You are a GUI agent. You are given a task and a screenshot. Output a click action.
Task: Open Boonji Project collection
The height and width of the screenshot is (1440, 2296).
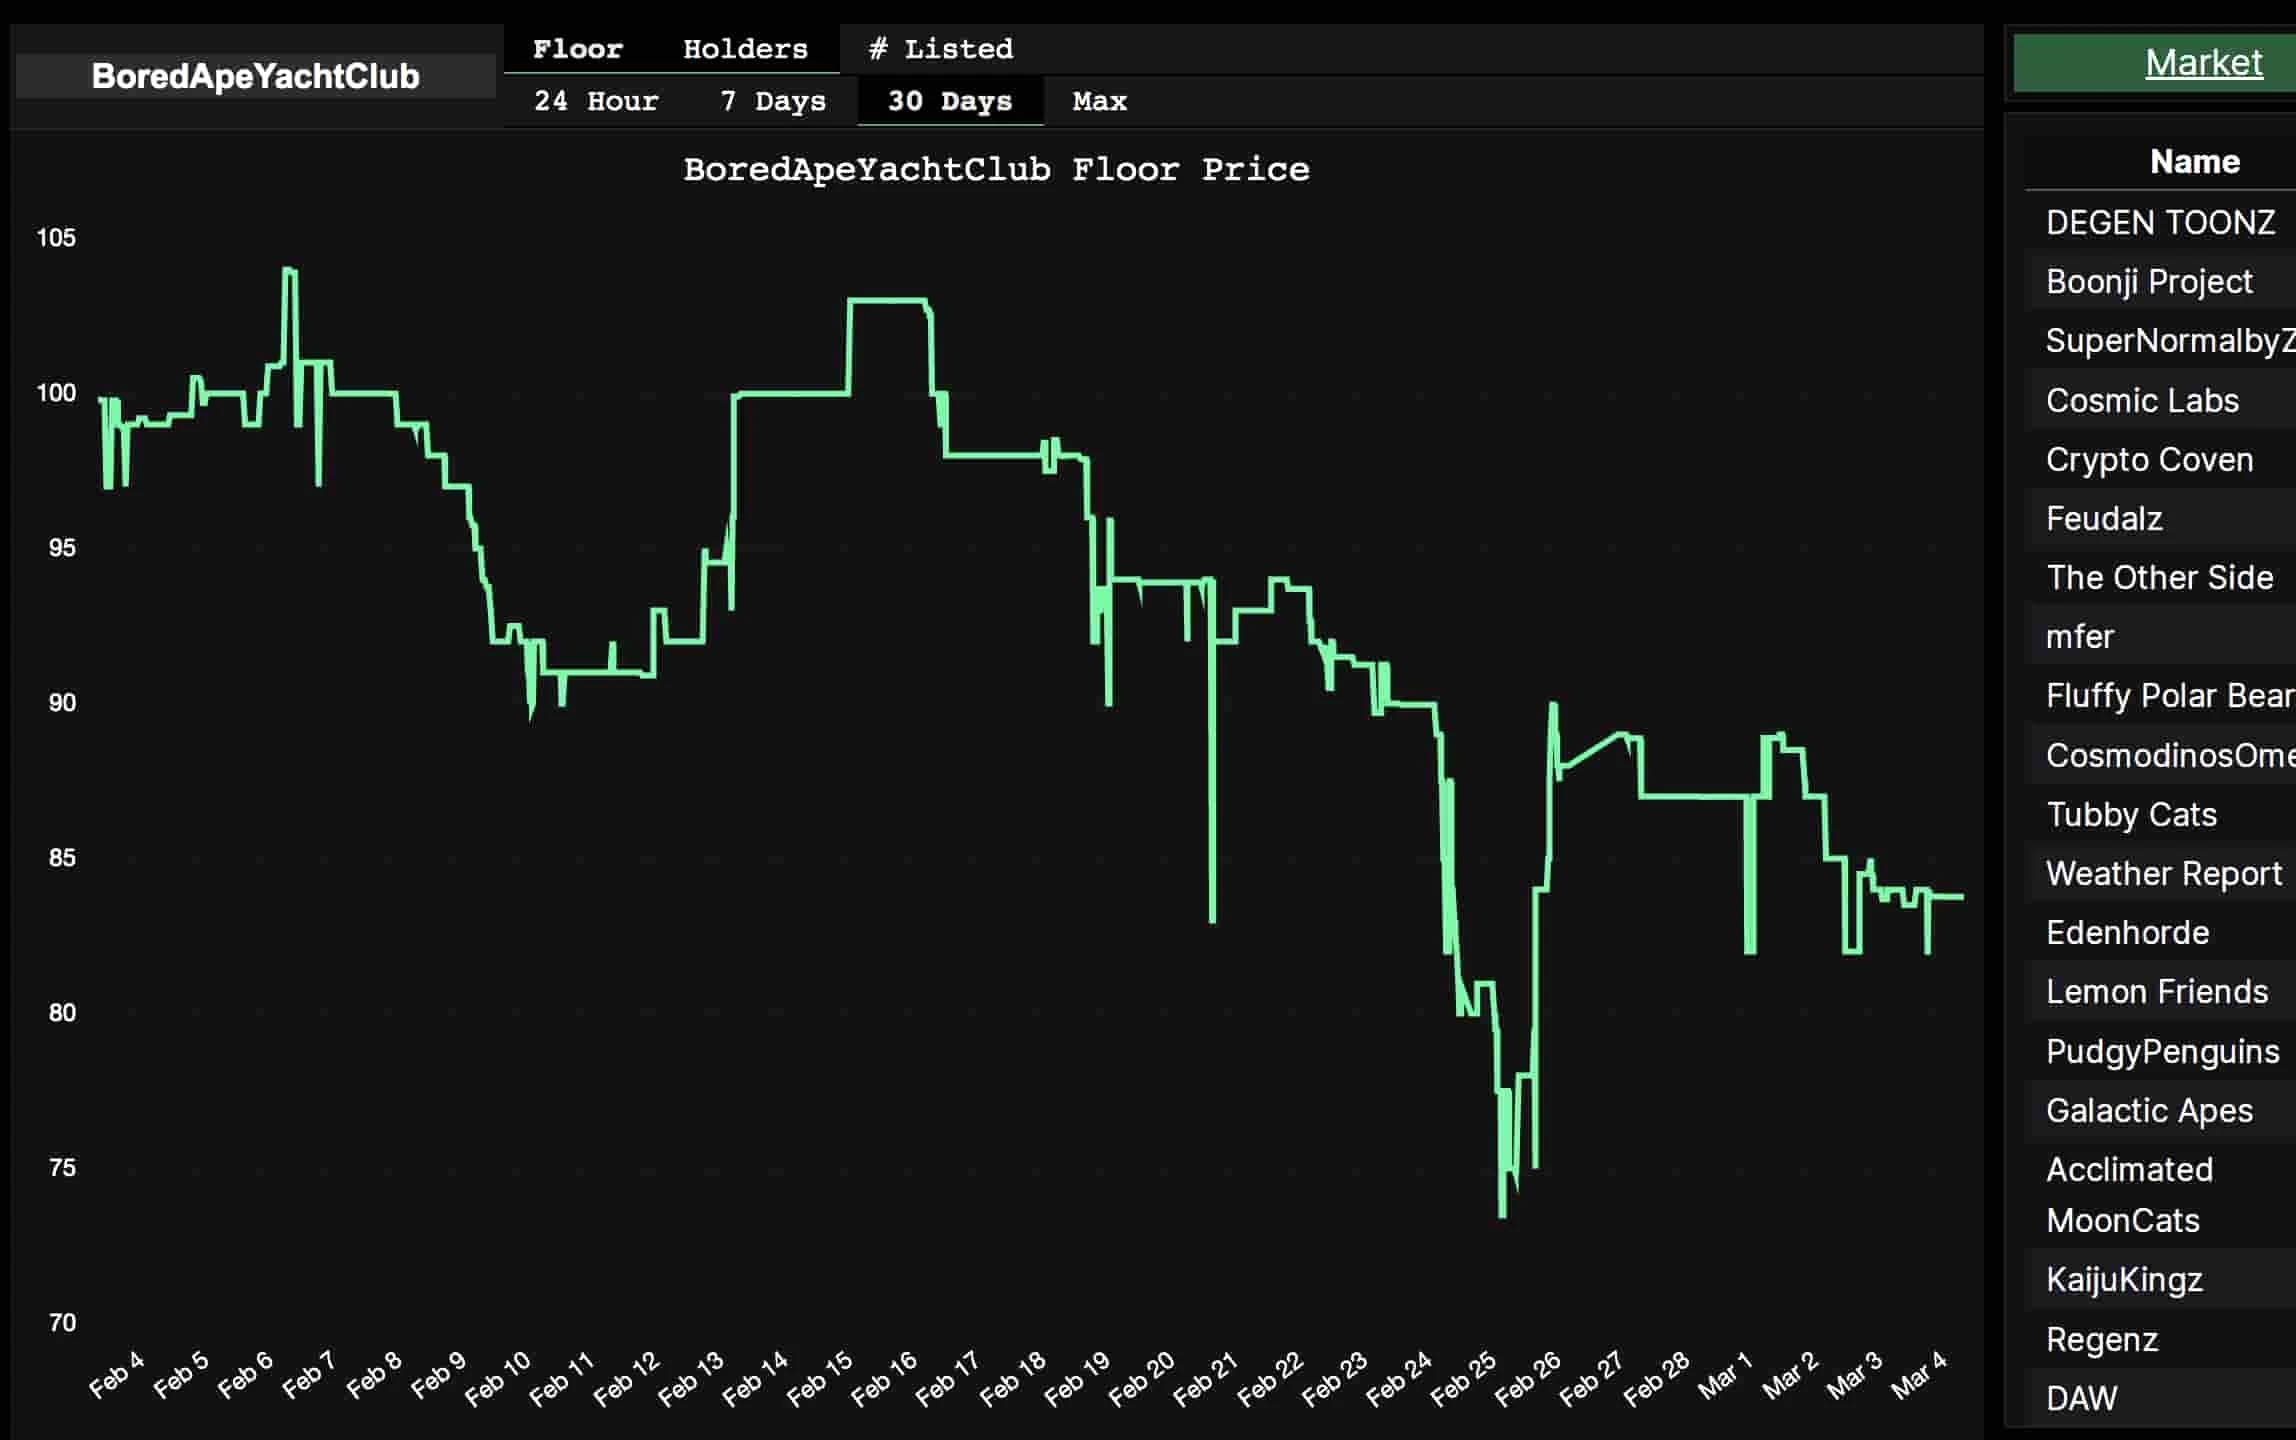click(2148, 282)
